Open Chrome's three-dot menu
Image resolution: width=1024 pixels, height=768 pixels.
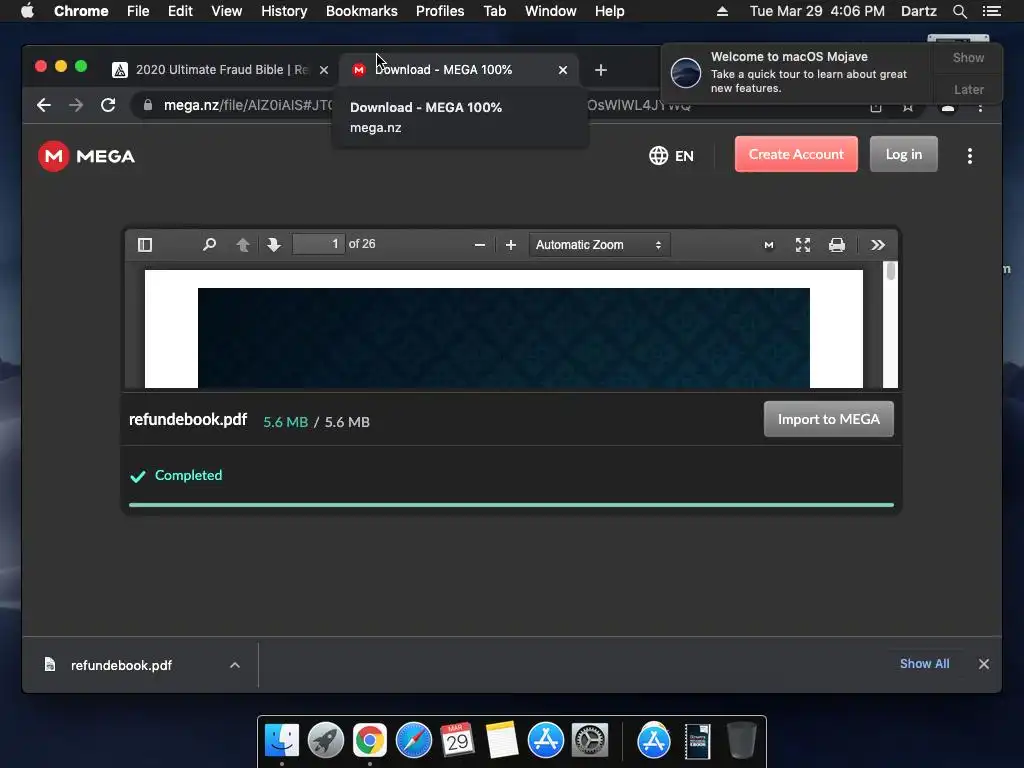point(980,106)
